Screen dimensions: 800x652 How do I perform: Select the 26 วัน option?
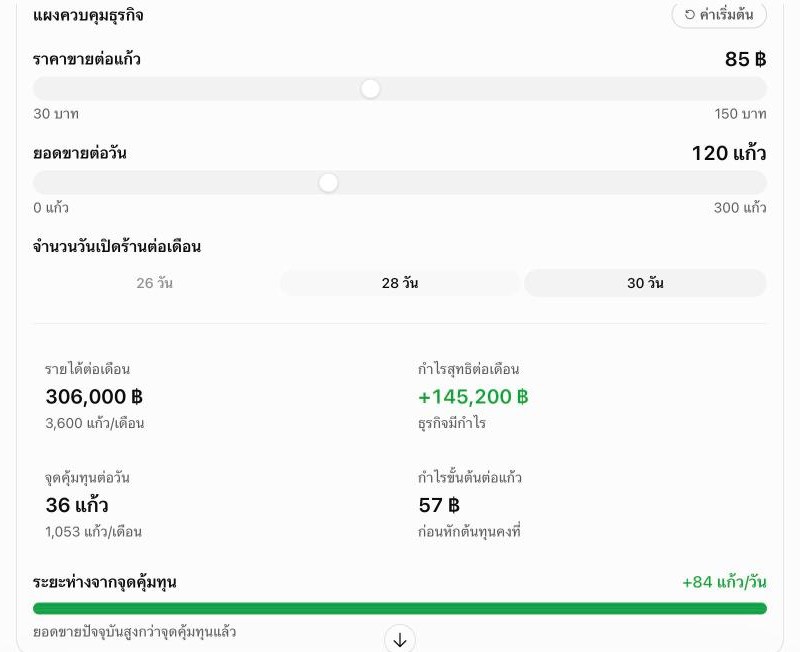tap(155, 283)
